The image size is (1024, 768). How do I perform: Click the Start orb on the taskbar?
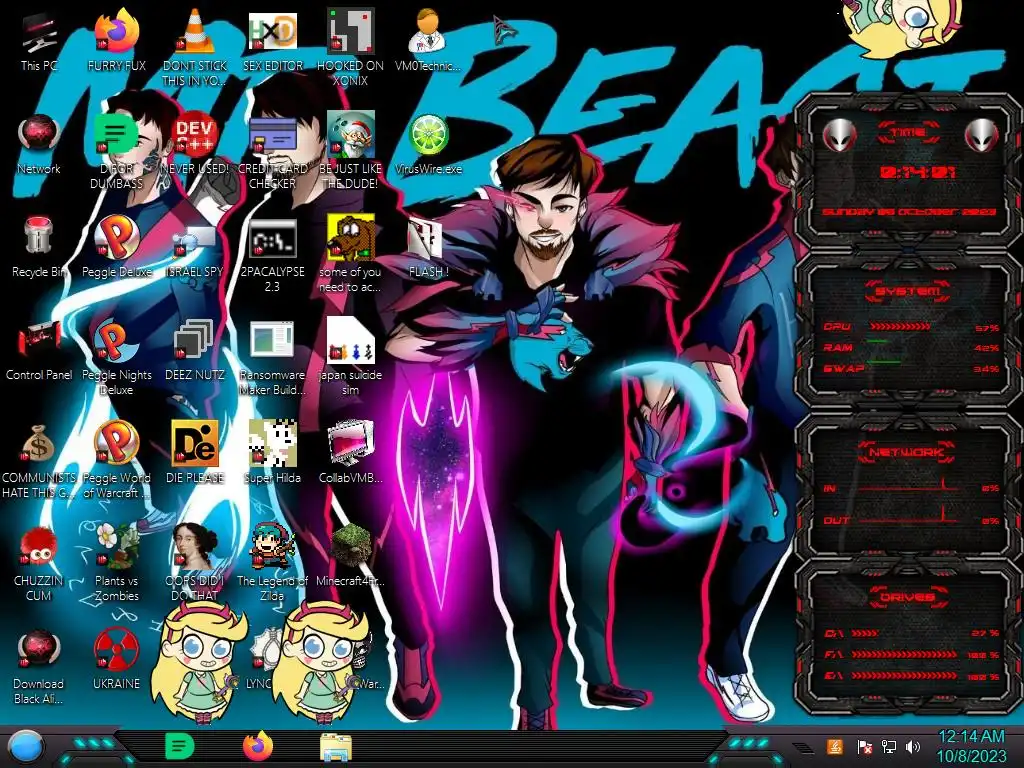coord(26,748)
